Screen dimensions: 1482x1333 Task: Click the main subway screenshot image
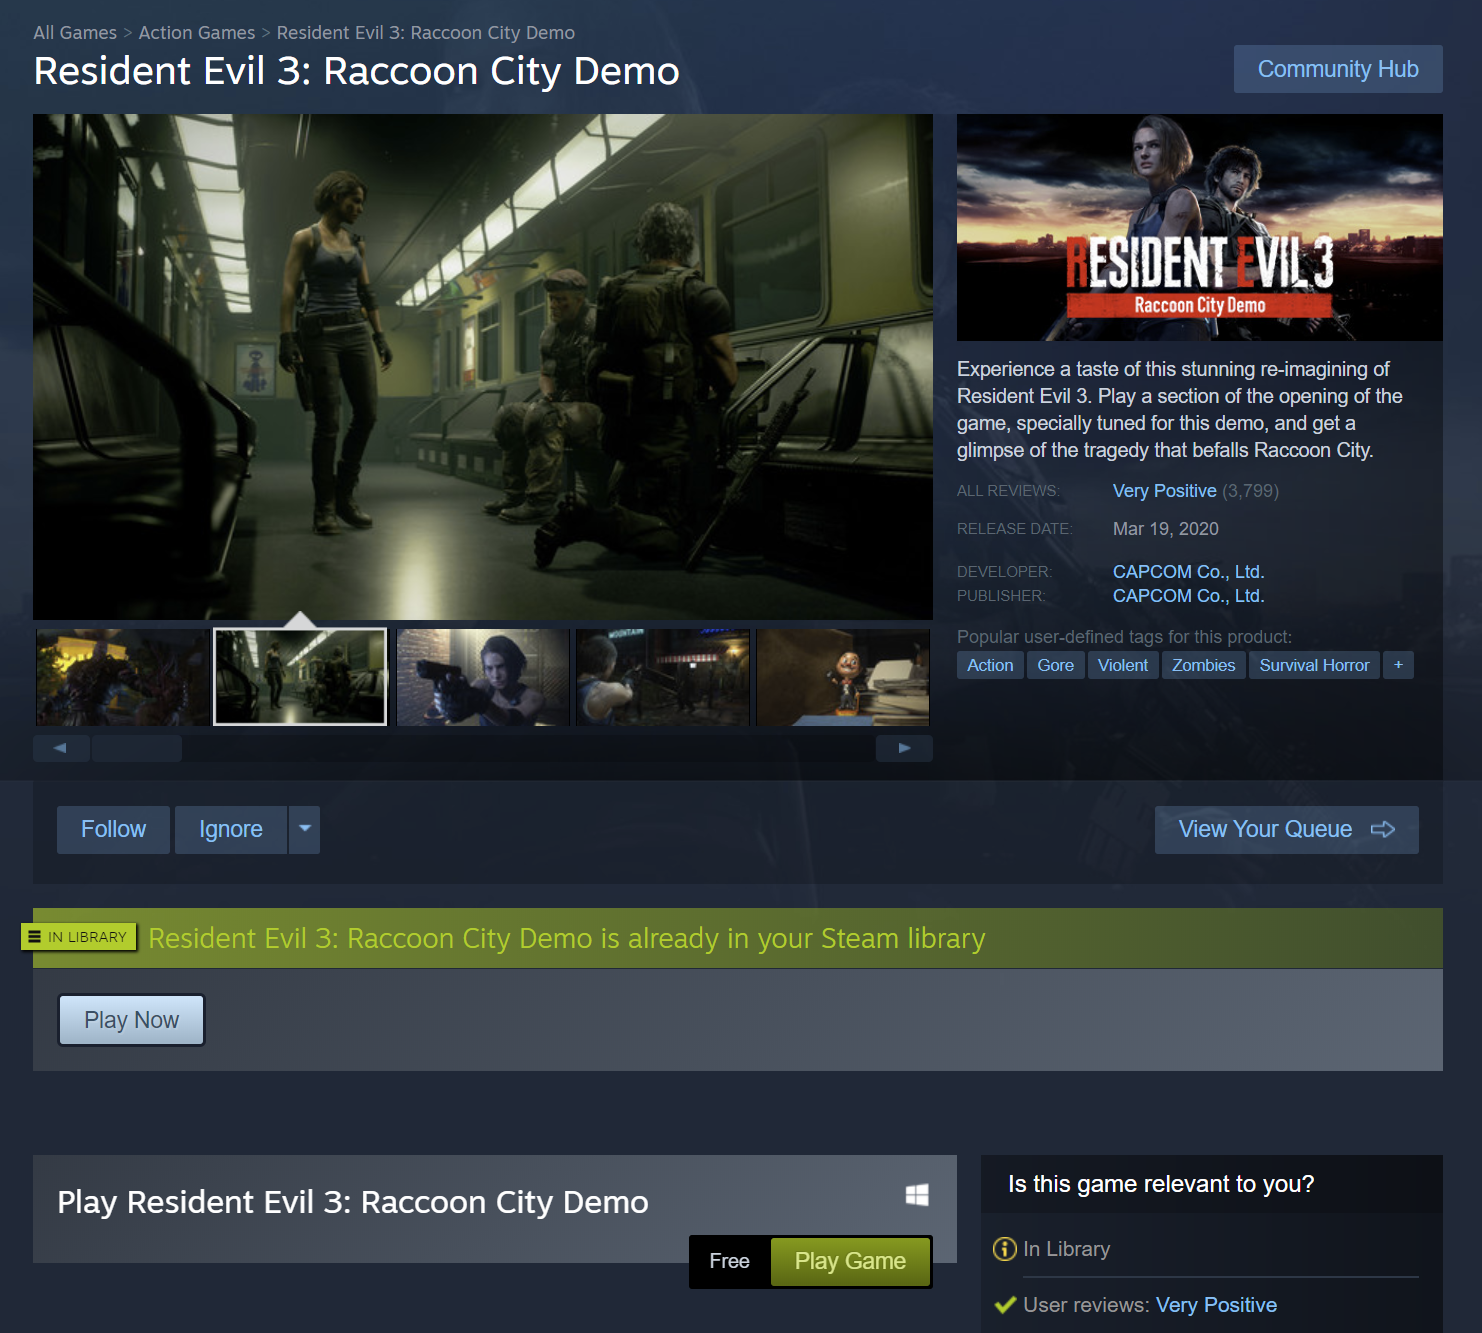(x=483, y=367)
